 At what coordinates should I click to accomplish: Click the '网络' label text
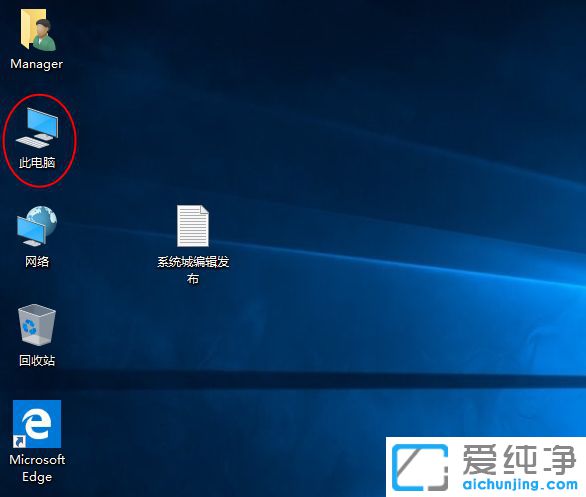point(37,261)
